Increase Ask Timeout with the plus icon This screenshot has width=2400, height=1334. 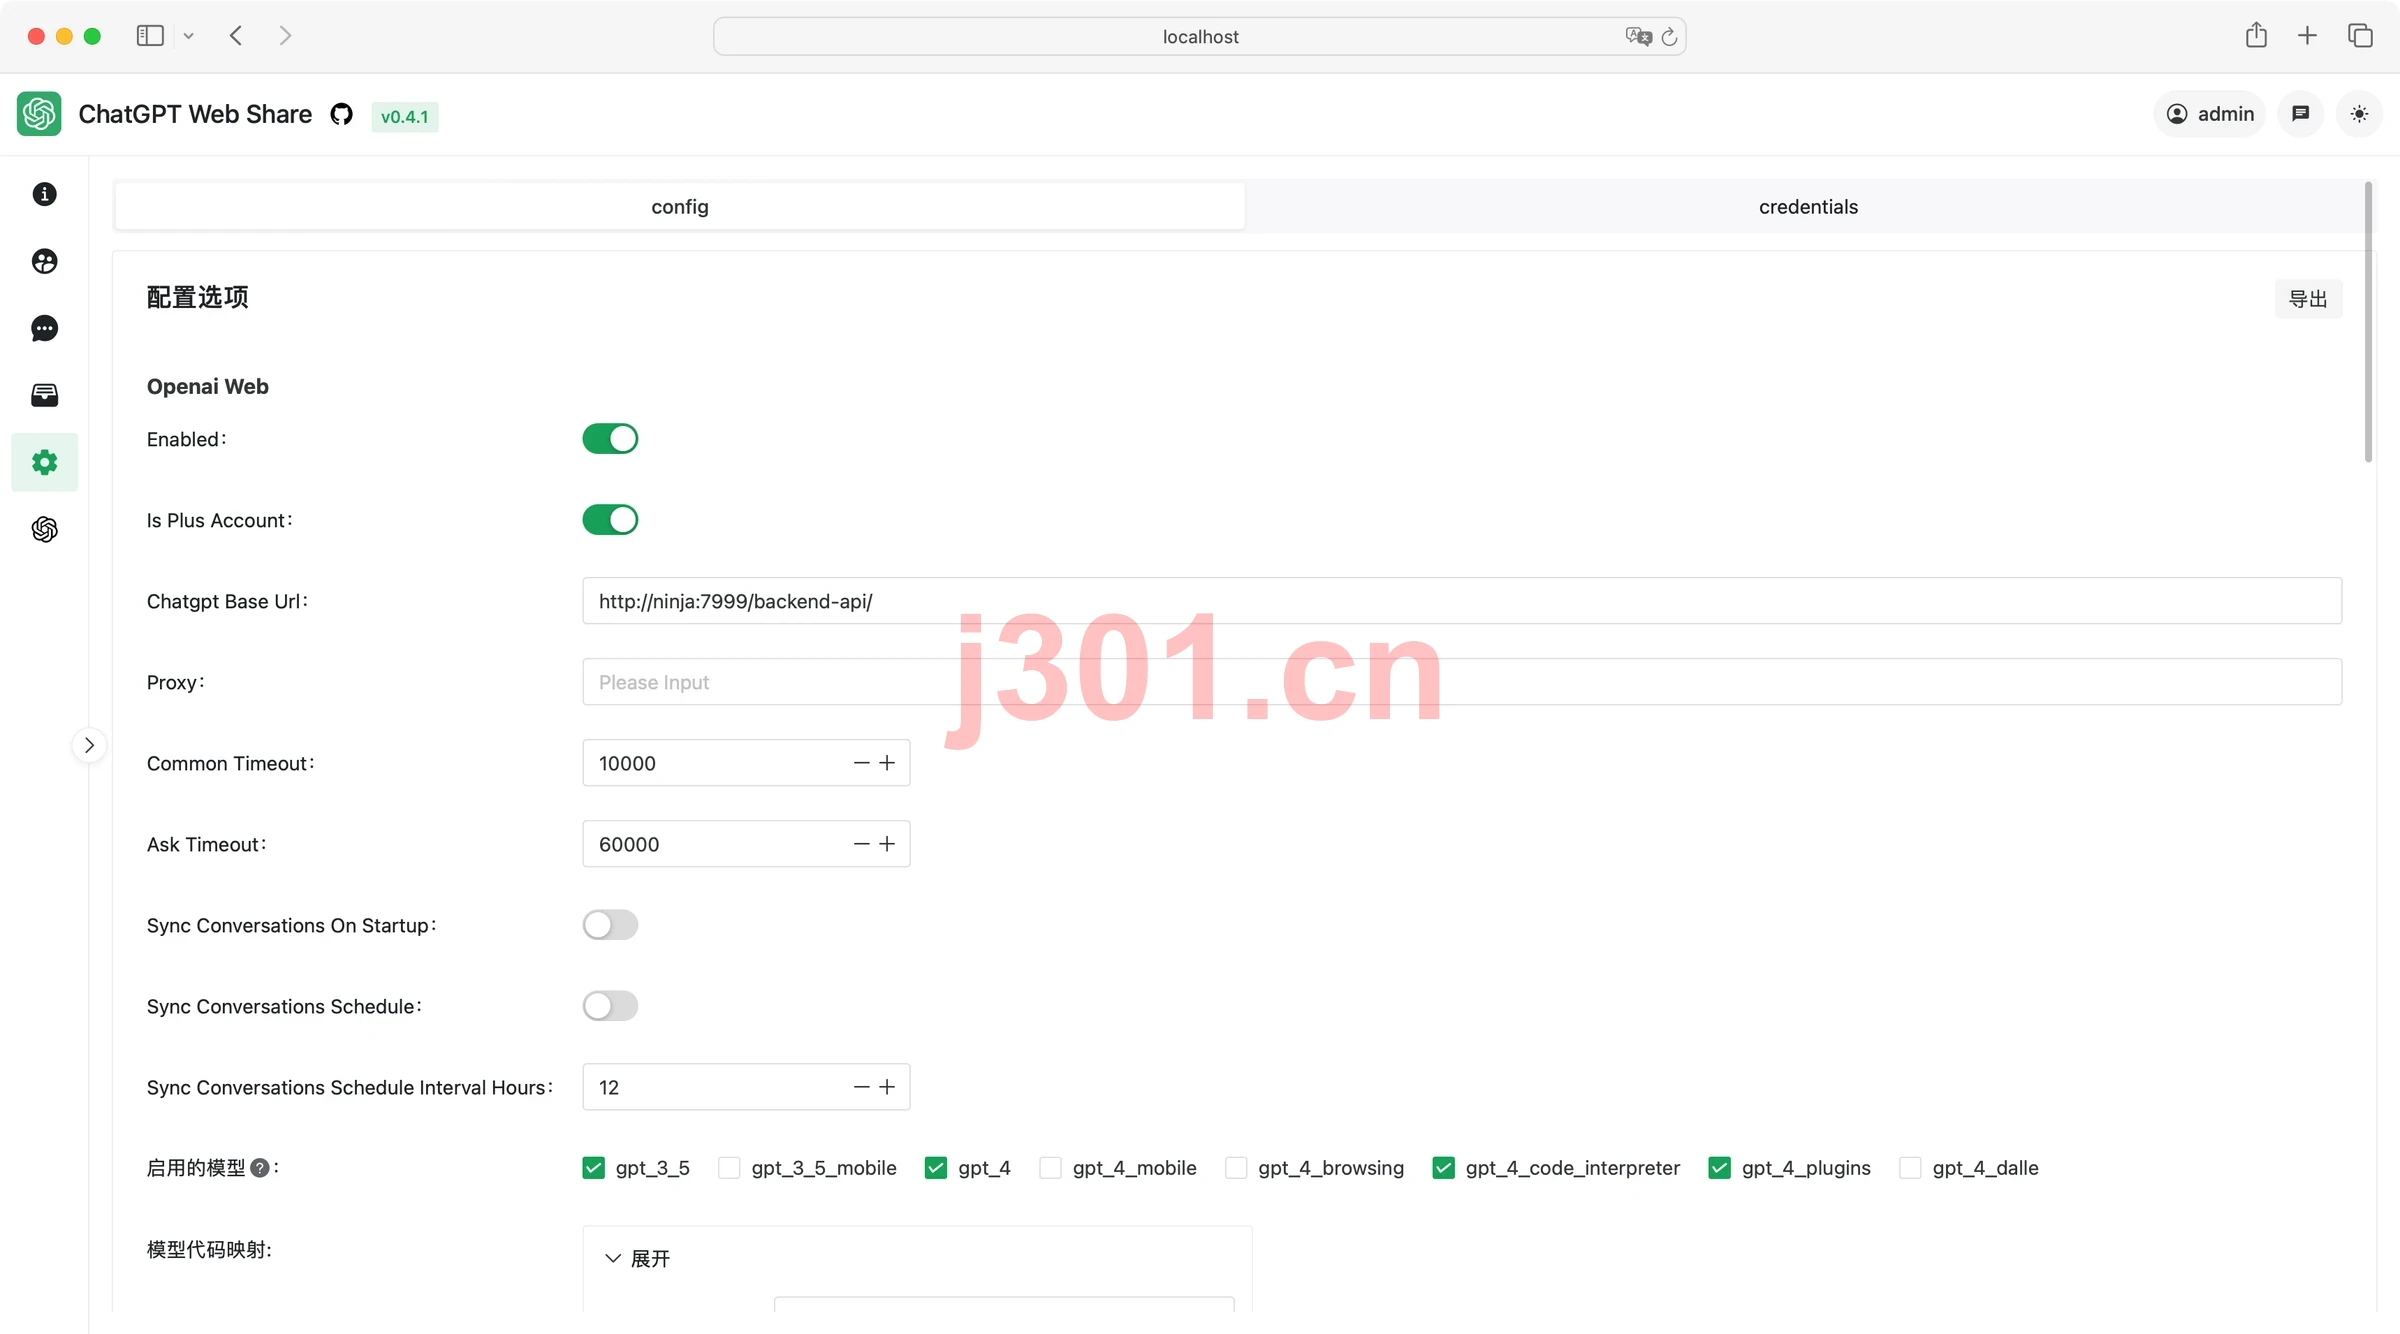tap(887, 844)
